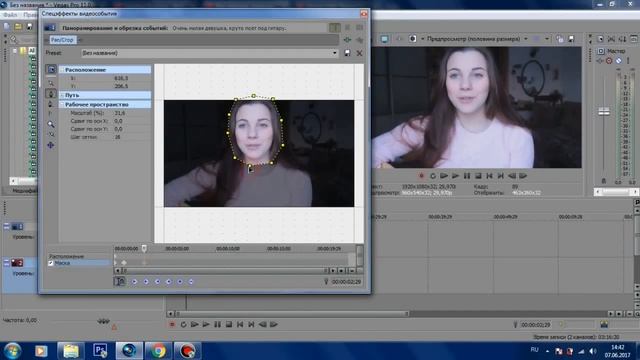Click the Master bus icon

coord(601,51)
